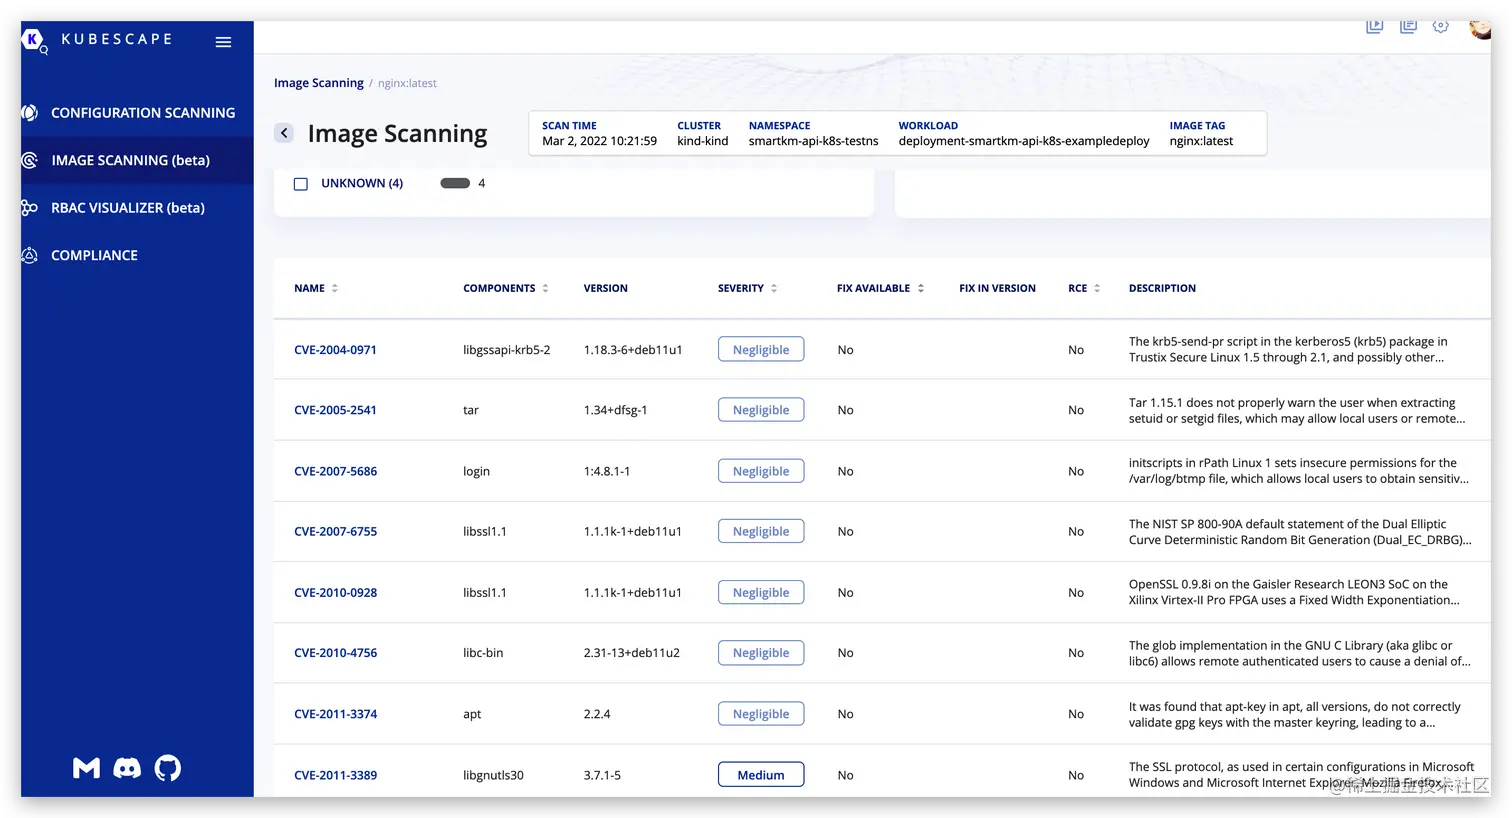Image resolution: width=1512 pixels, height=818 pixels.
Task: Click the deployment-smartkm-api-k8s-exampledeploy workload value
Action: pos(1024,141)
